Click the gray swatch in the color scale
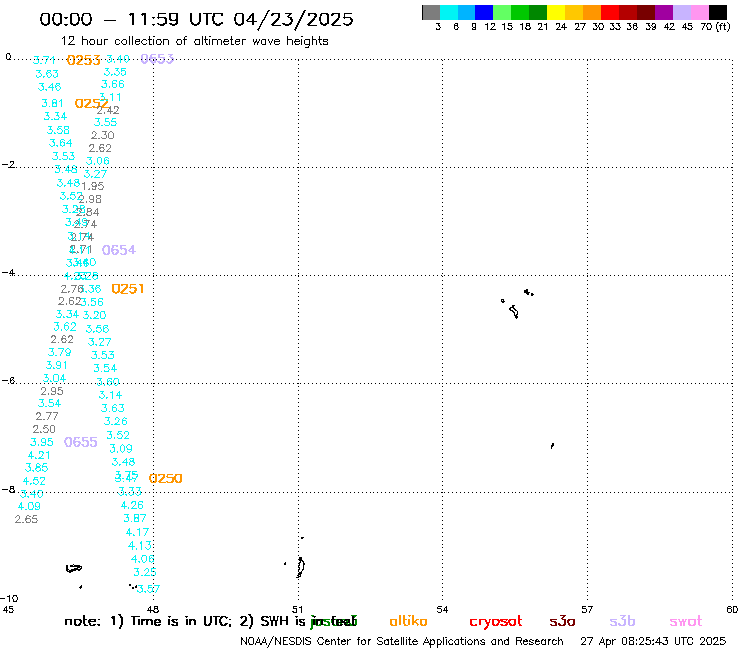 coord(431,12)
